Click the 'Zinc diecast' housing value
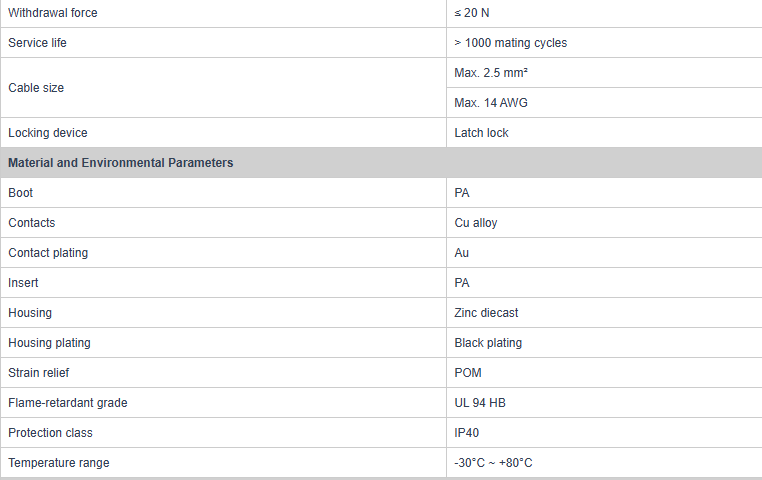 486,313
